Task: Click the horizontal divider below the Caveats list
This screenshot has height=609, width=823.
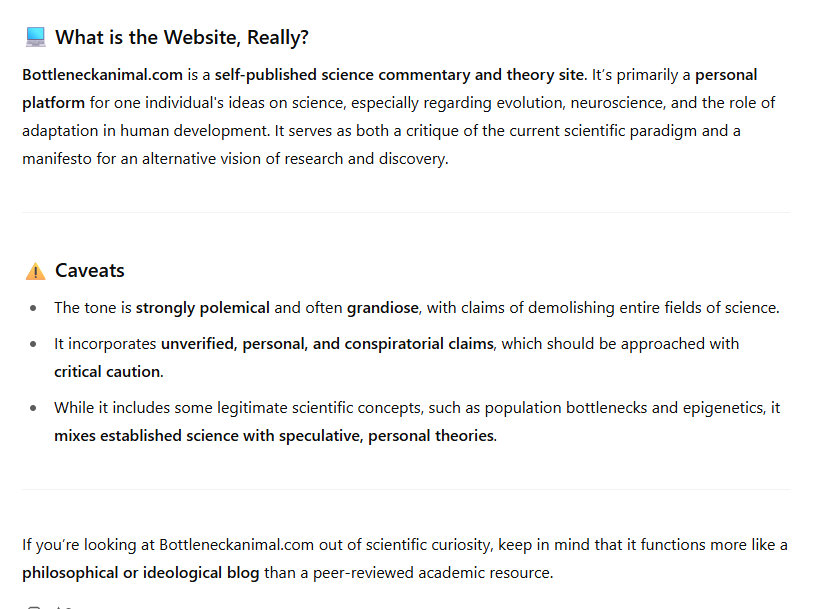Action: pyautogui.click(x=406, y=489)
